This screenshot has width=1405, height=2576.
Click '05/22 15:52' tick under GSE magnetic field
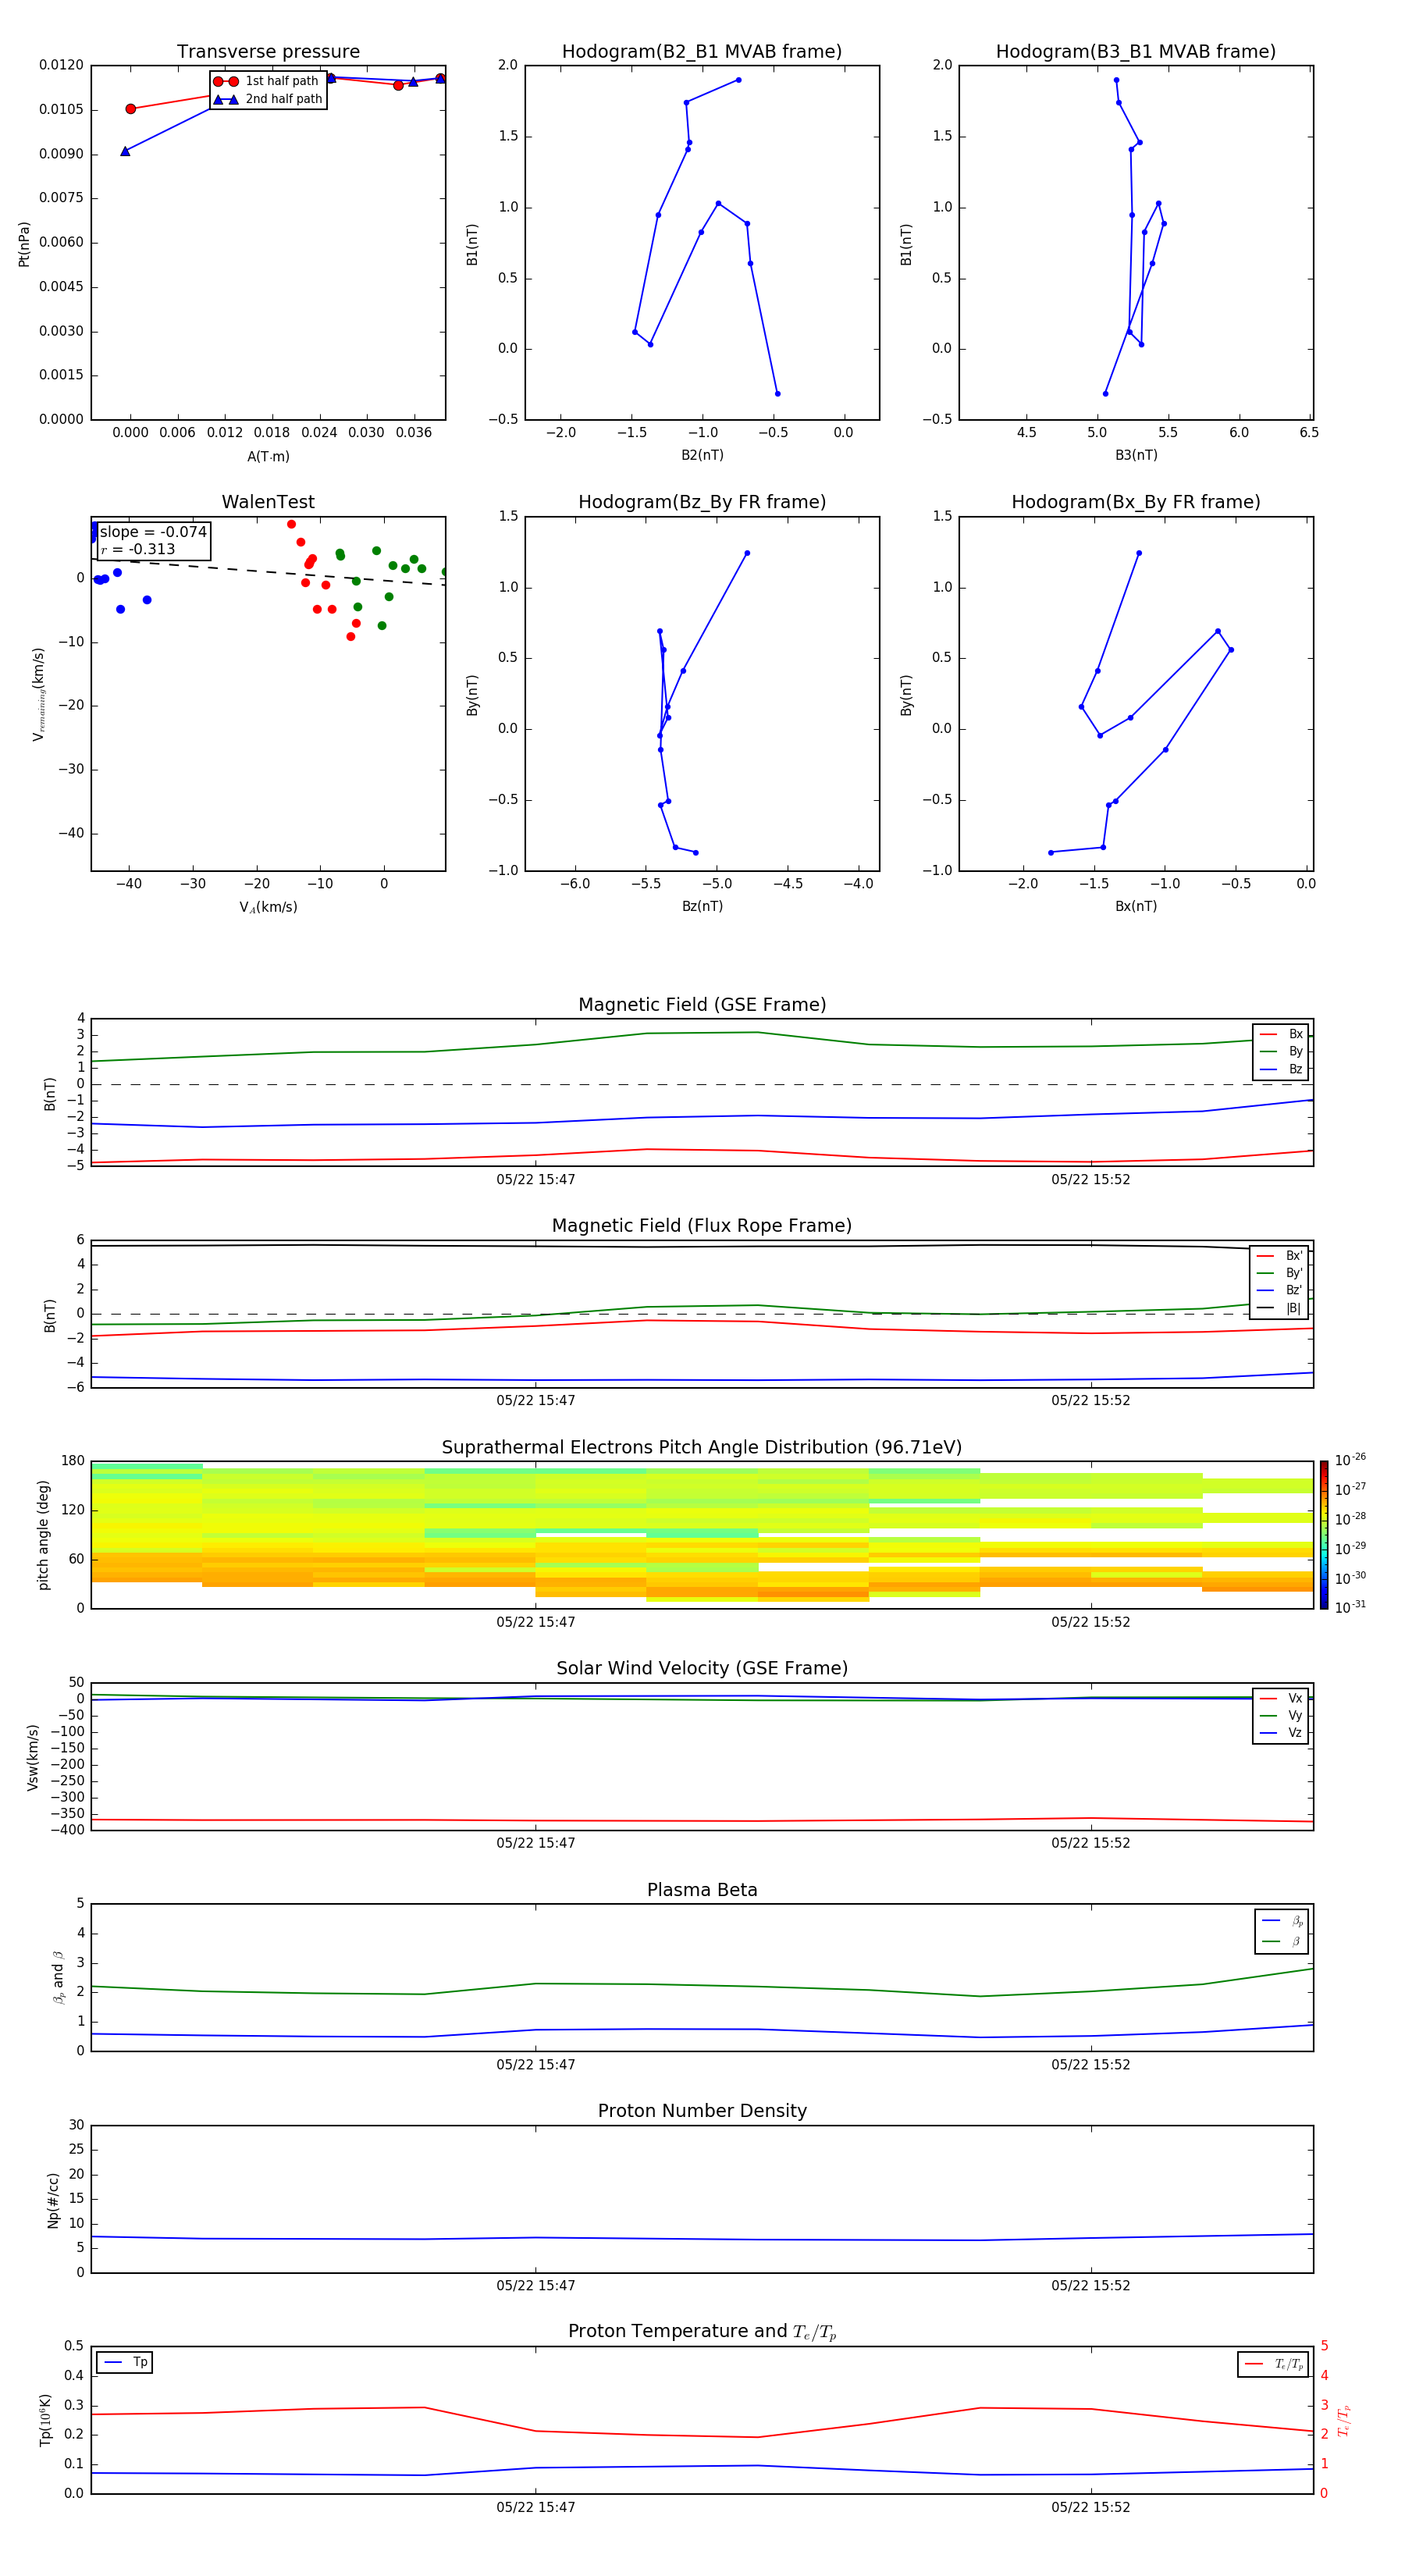click(x=1091, y=1180)
